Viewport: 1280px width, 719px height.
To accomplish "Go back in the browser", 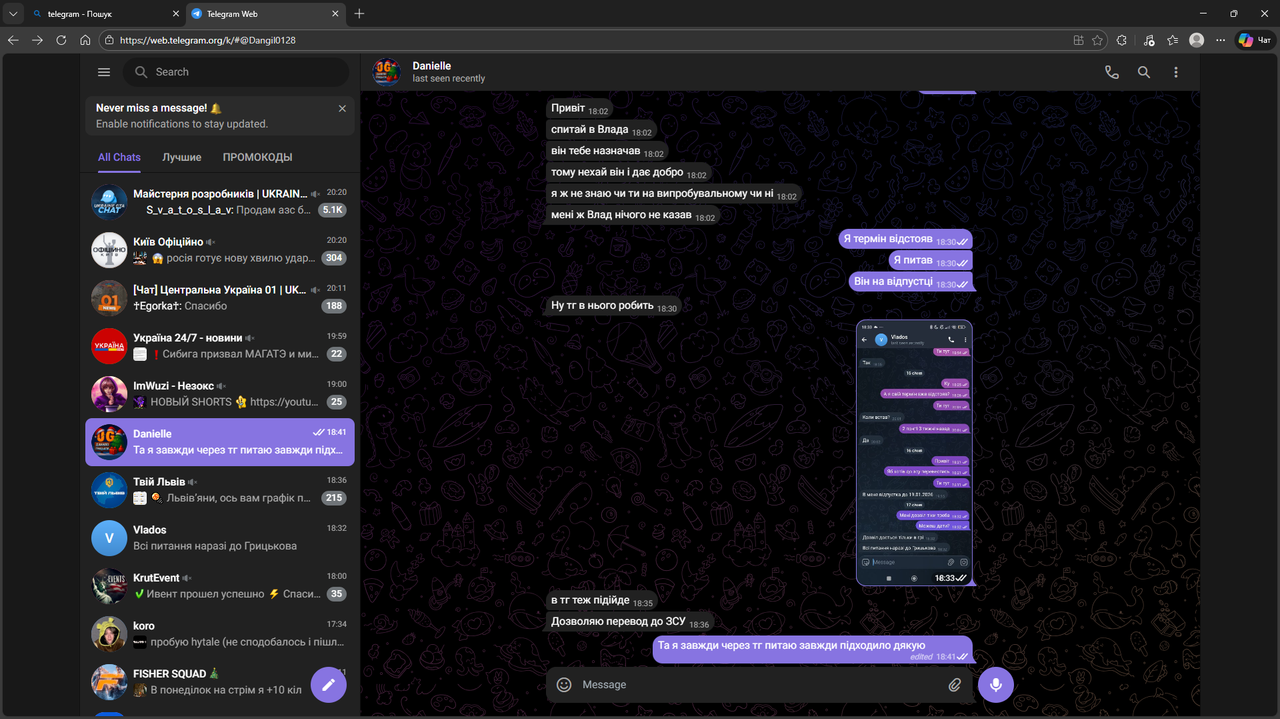I will pos(13,40).
